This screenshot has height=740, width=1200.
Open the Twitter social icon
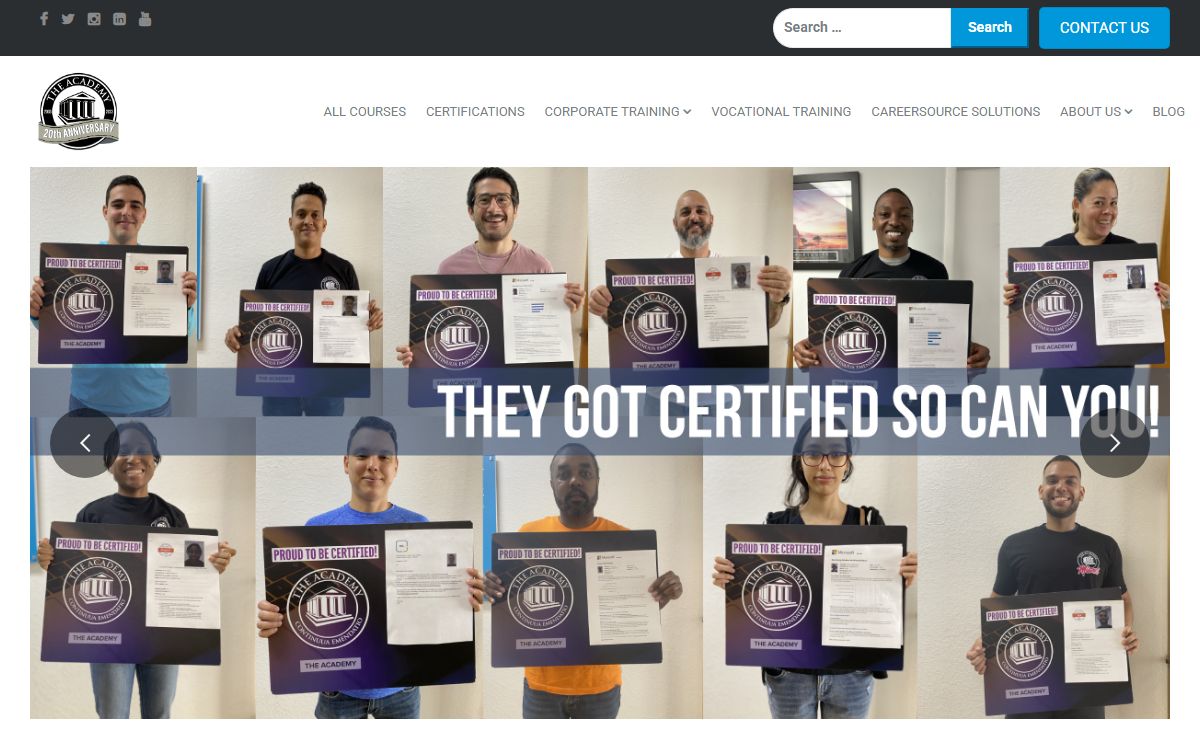[68, 19]
